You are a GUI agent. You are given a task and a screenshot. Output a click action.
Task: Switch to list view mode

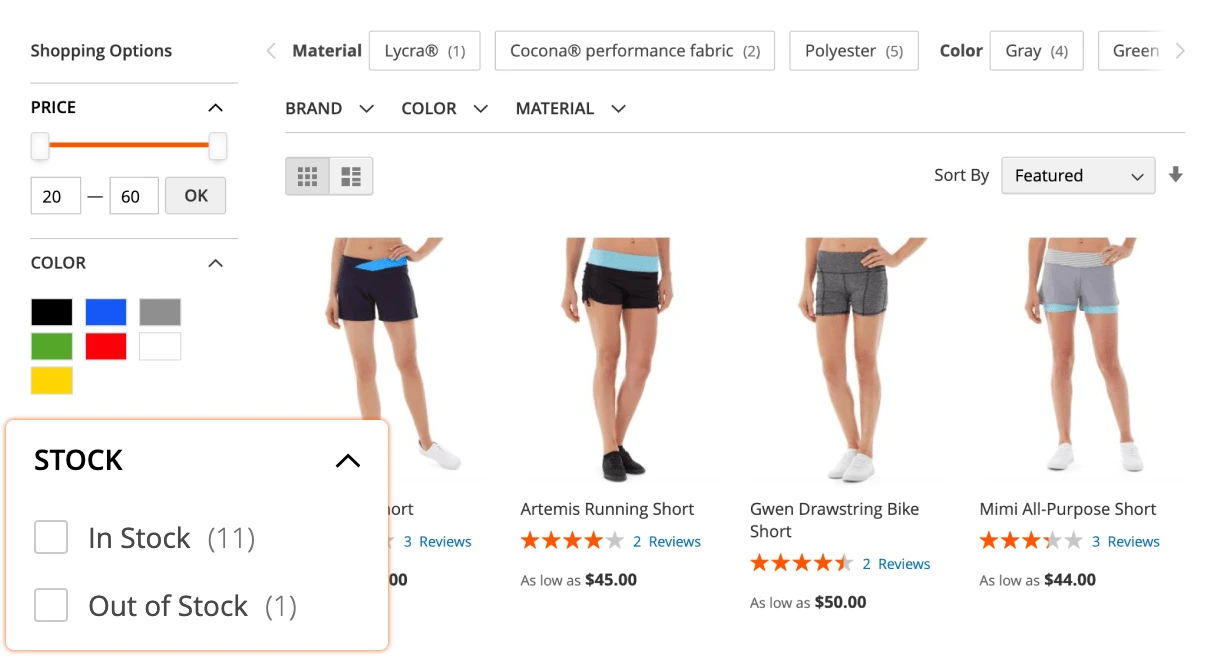click(351, 175)
